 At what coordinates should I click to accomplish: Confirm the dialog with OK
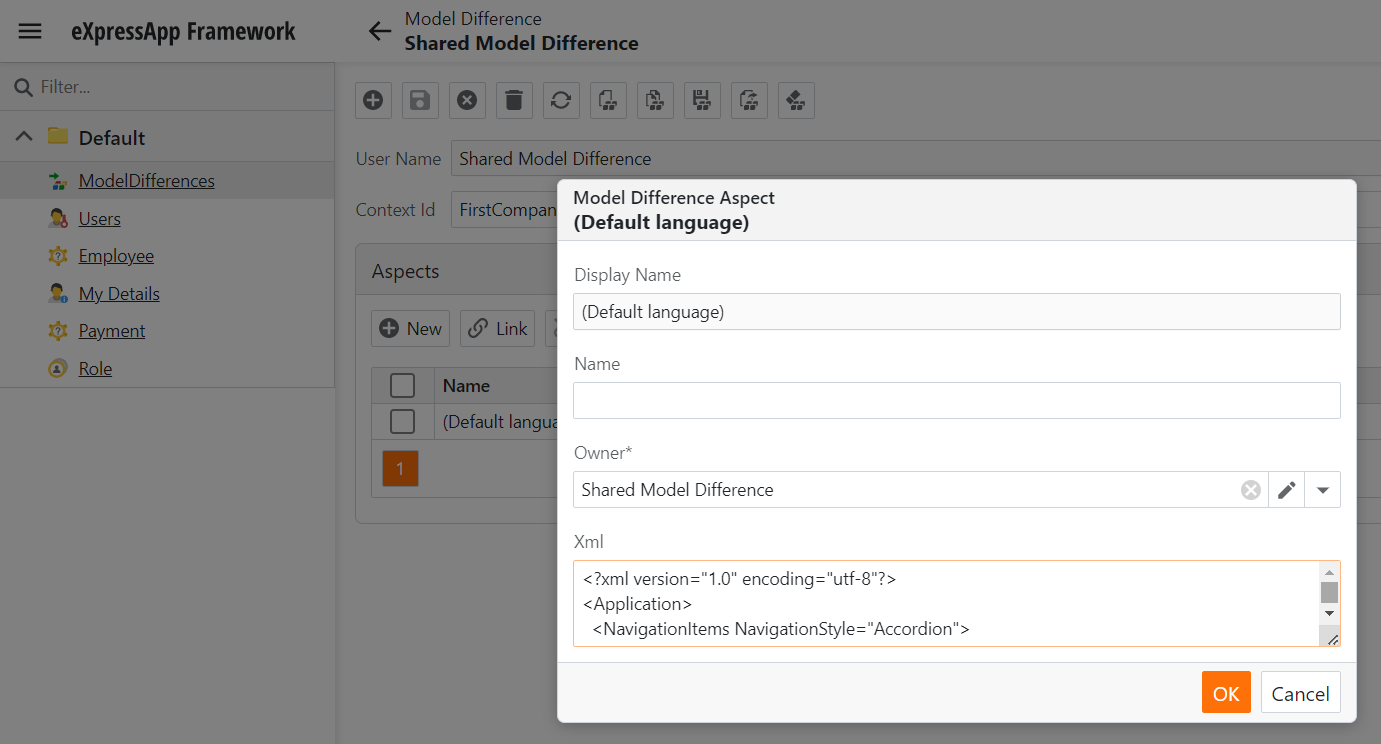[x=1226, y=692]
